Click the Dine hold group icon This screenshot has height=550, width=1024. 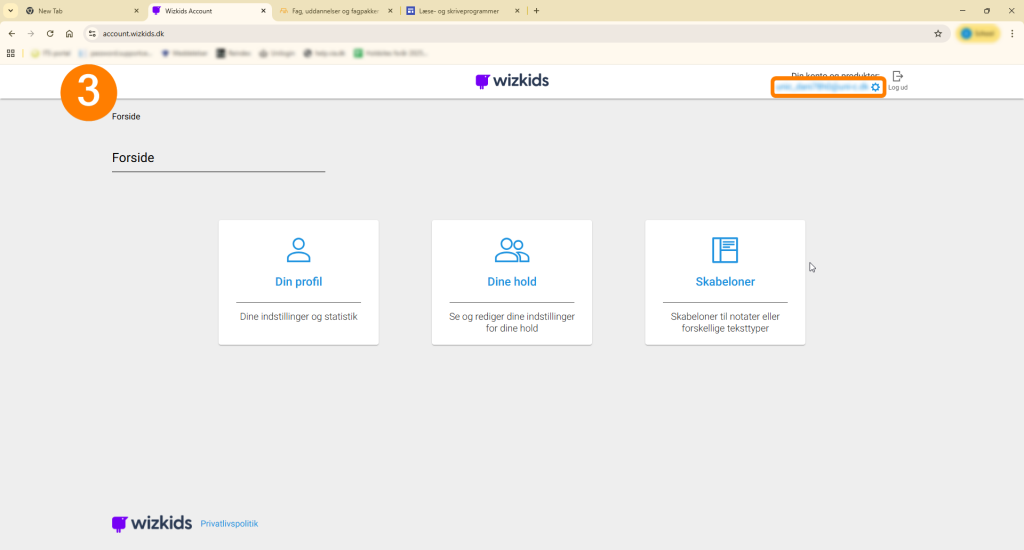click(512, 249)
